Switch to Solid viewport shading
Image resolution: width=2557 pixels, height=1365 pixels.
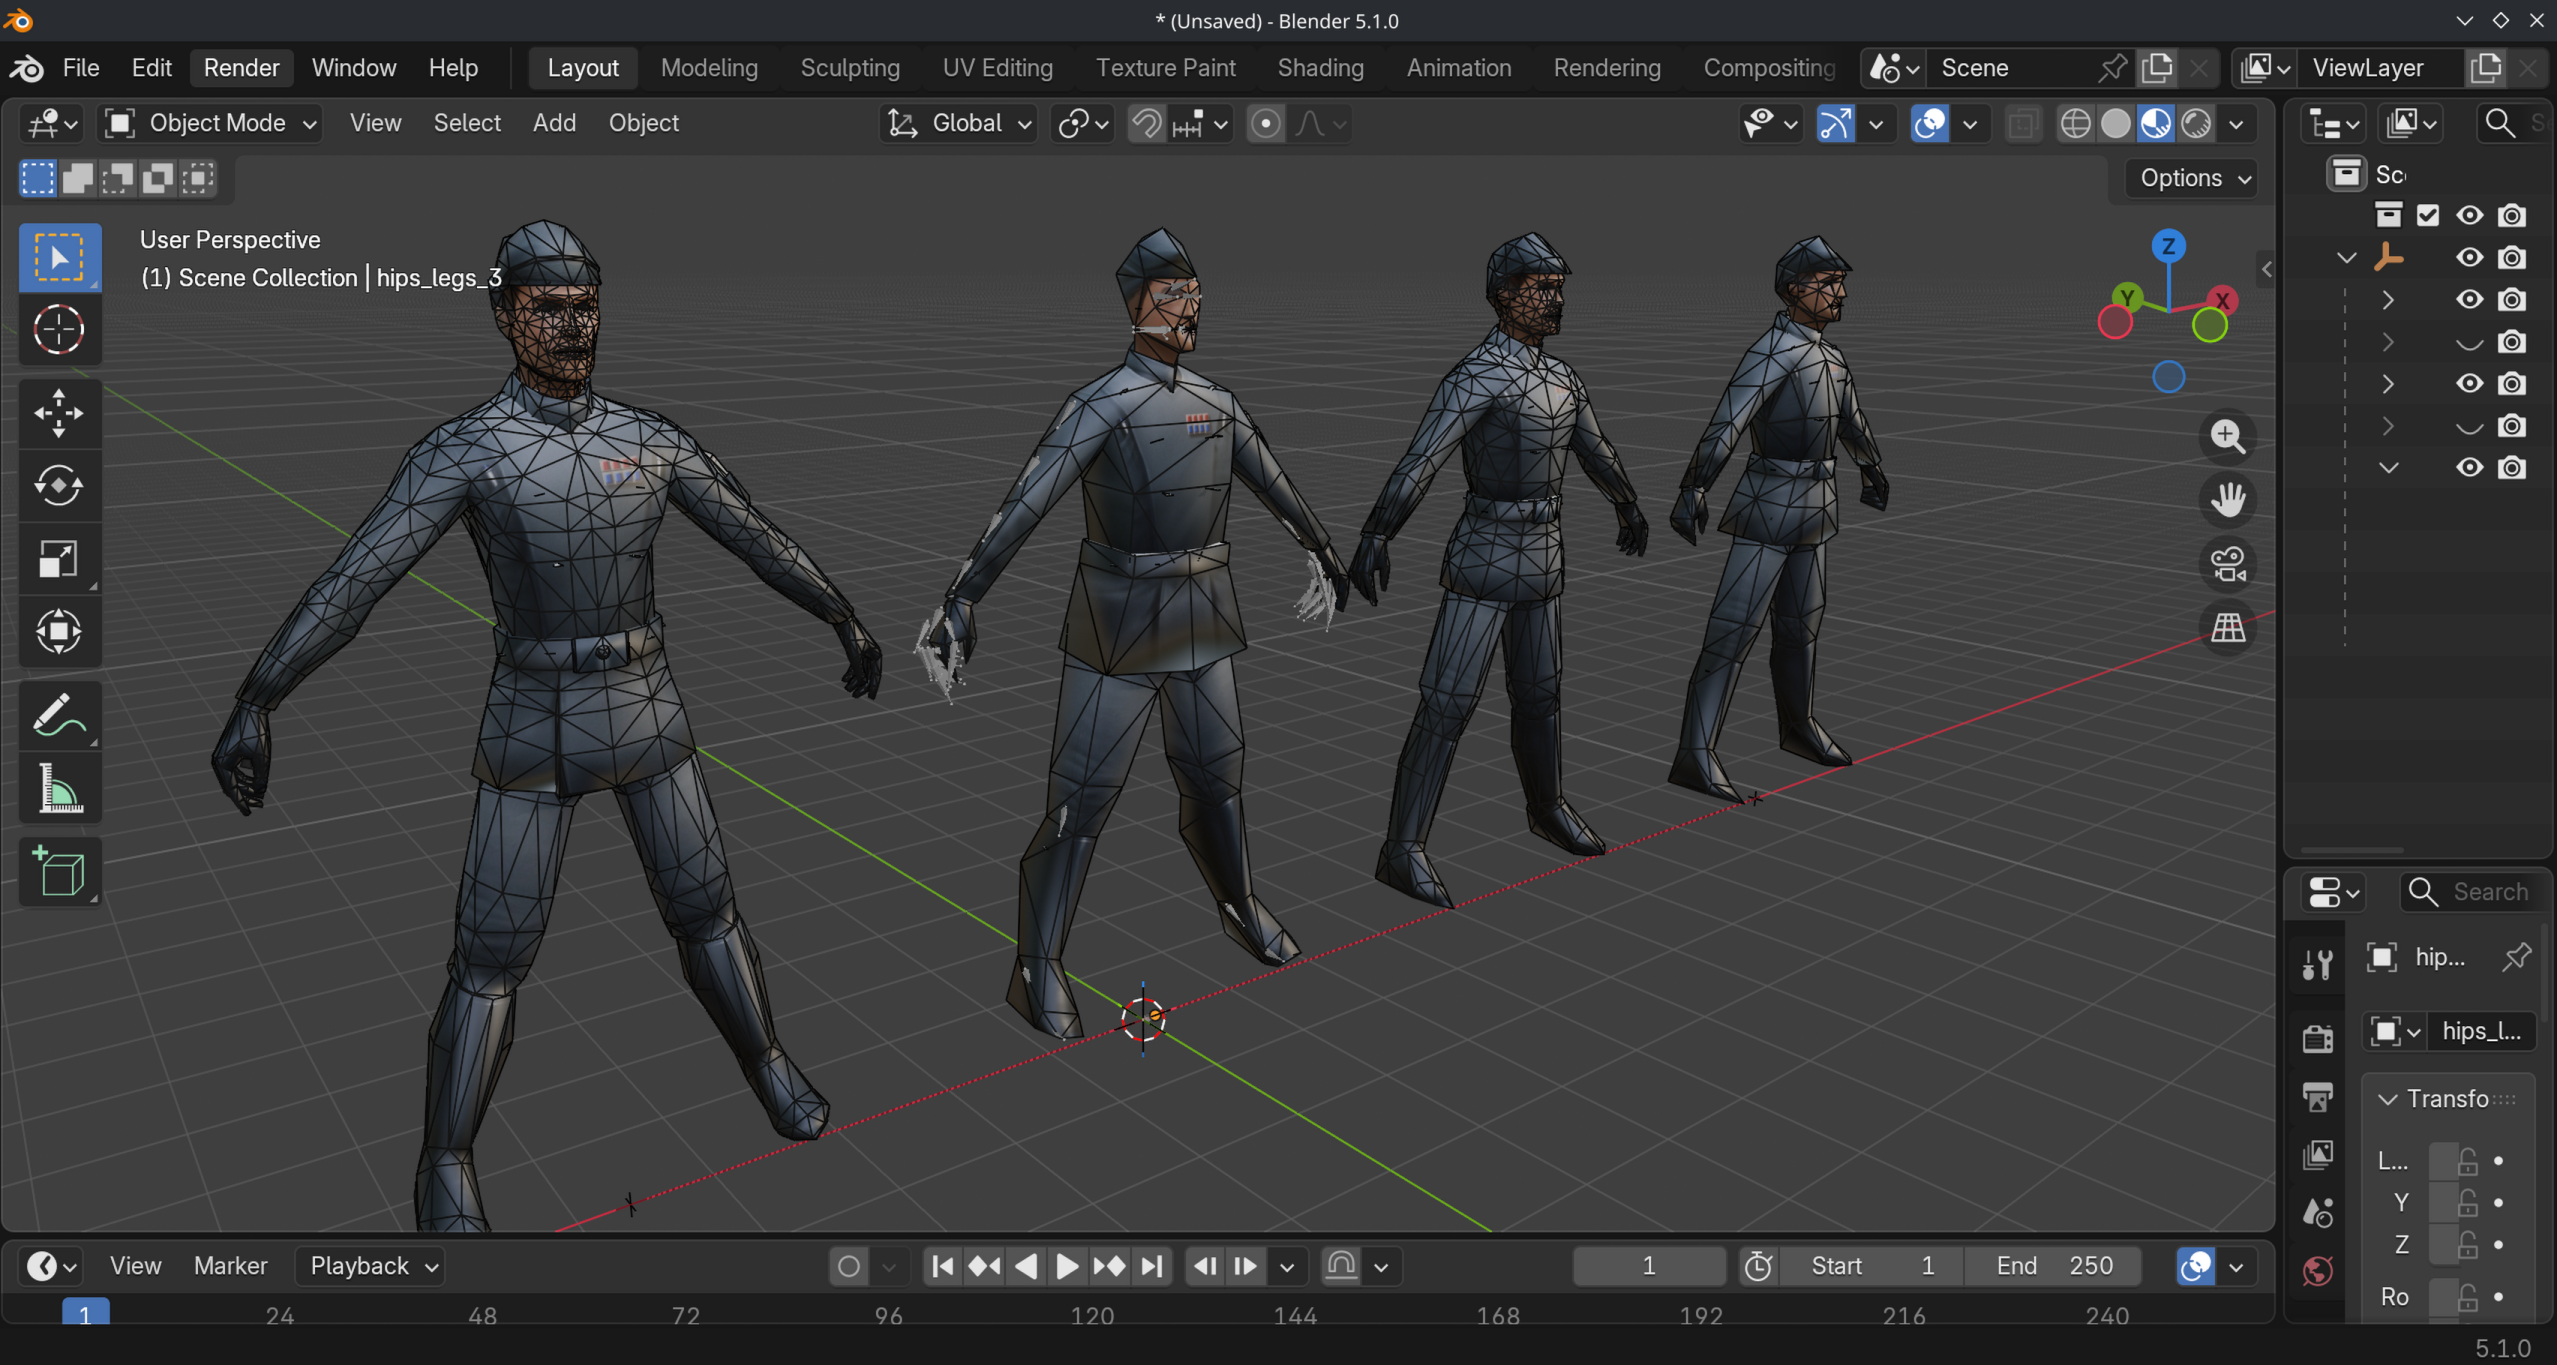pos(2115,123)
